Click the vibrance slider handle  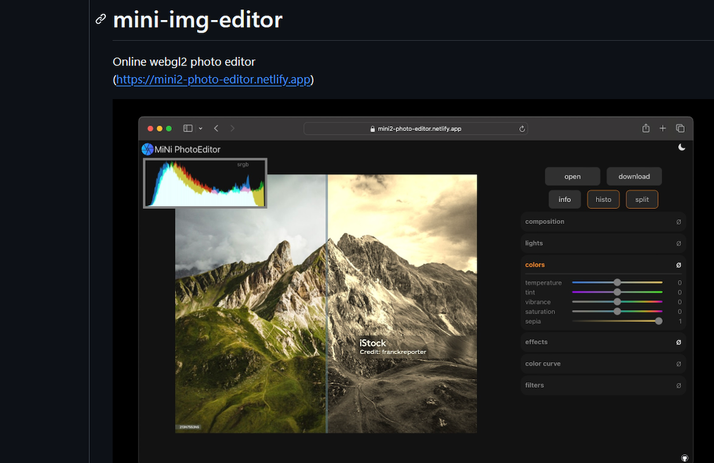tap(617, 301)
